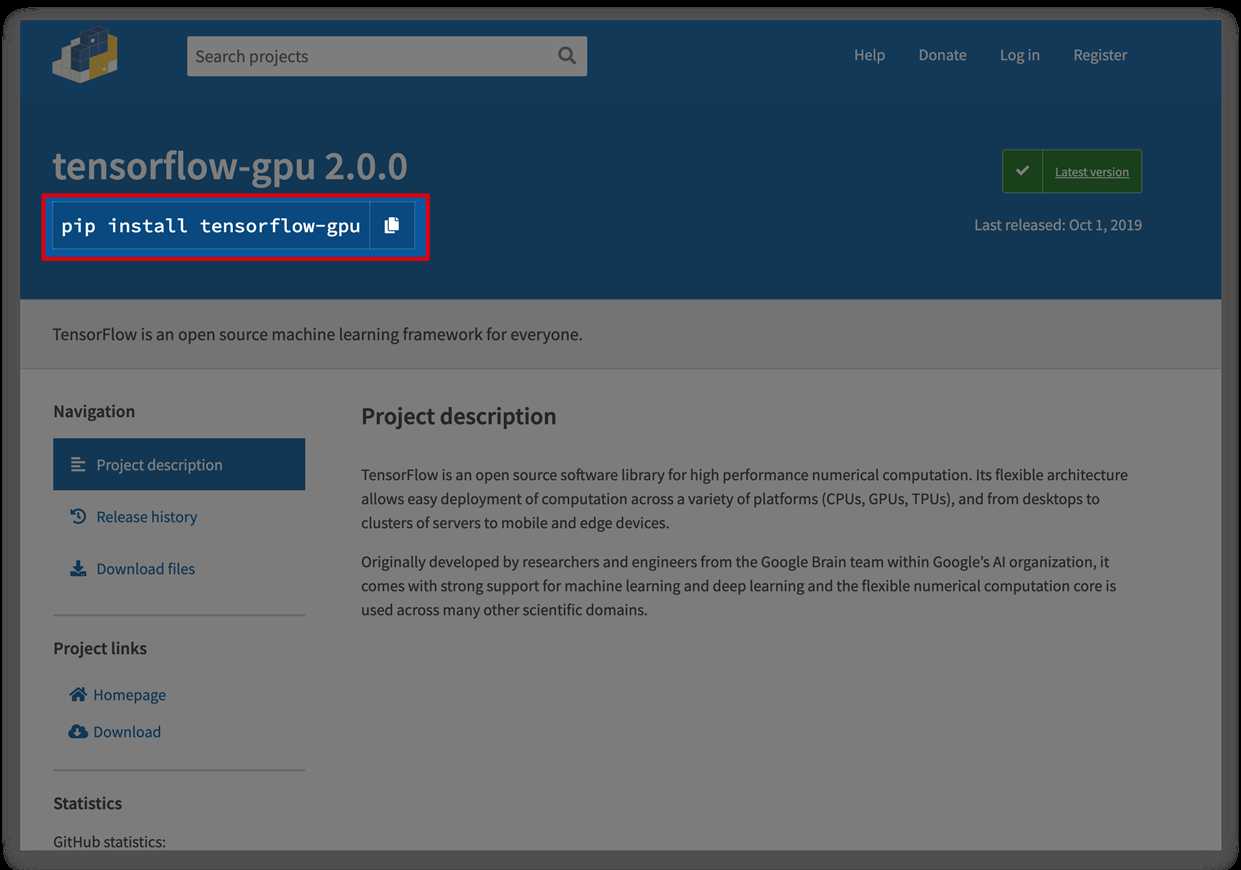Image resolution: width=1241 pixels, height=870 pixels.
Task: Click the Project links heading
Action: click(x=100, y=648)
